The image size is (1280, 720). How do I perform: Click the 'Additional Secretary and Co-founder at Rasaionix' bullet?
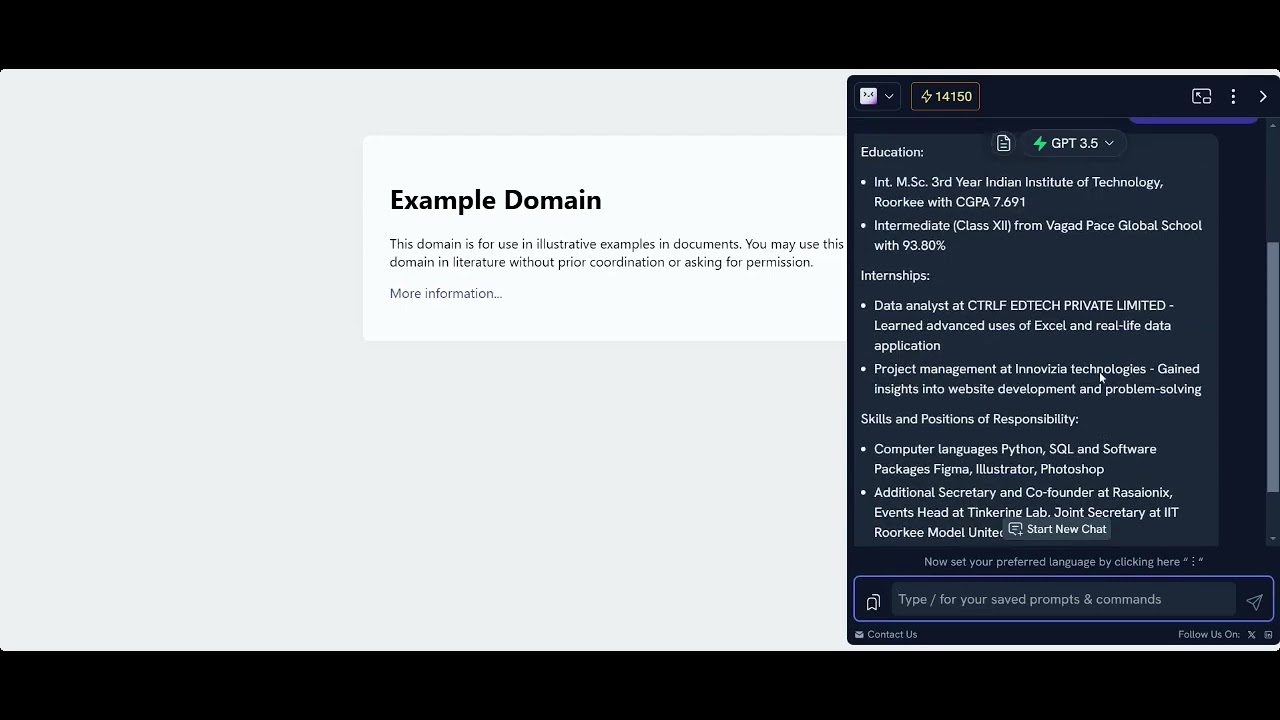pyautogui.click(x=1026, y=512)
